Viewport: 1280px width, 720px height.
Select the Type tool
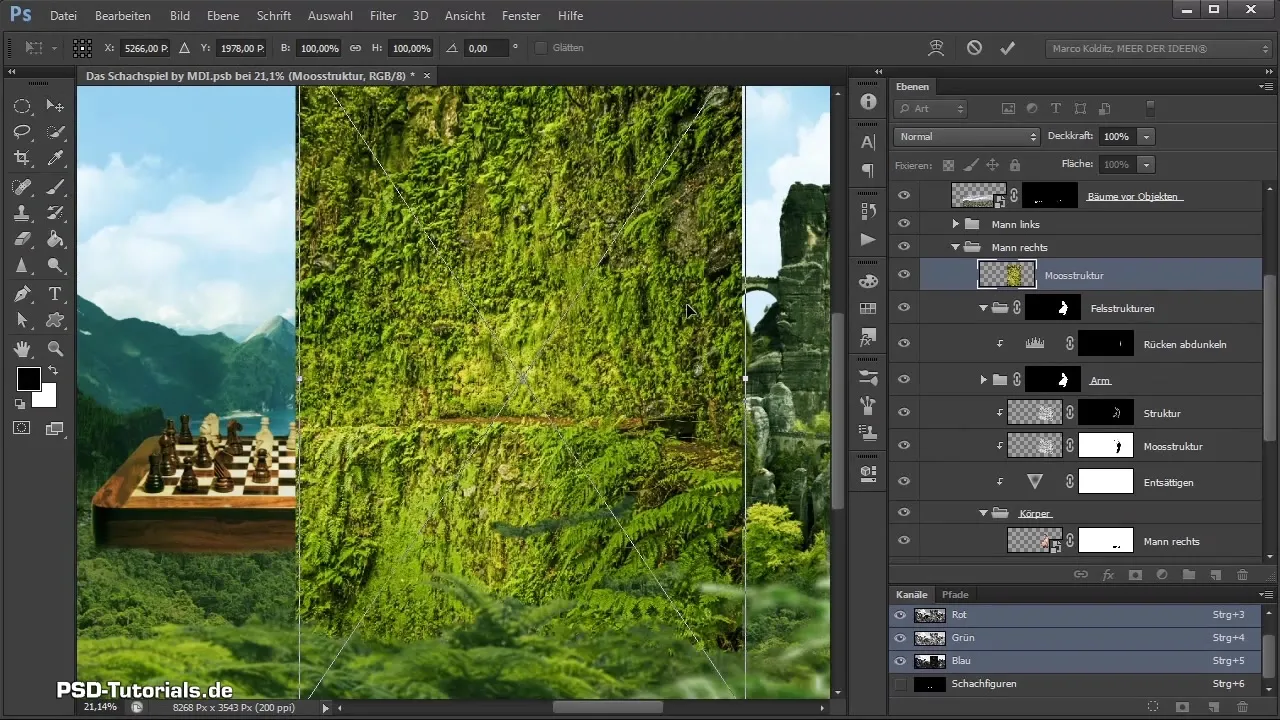point(56,294)
